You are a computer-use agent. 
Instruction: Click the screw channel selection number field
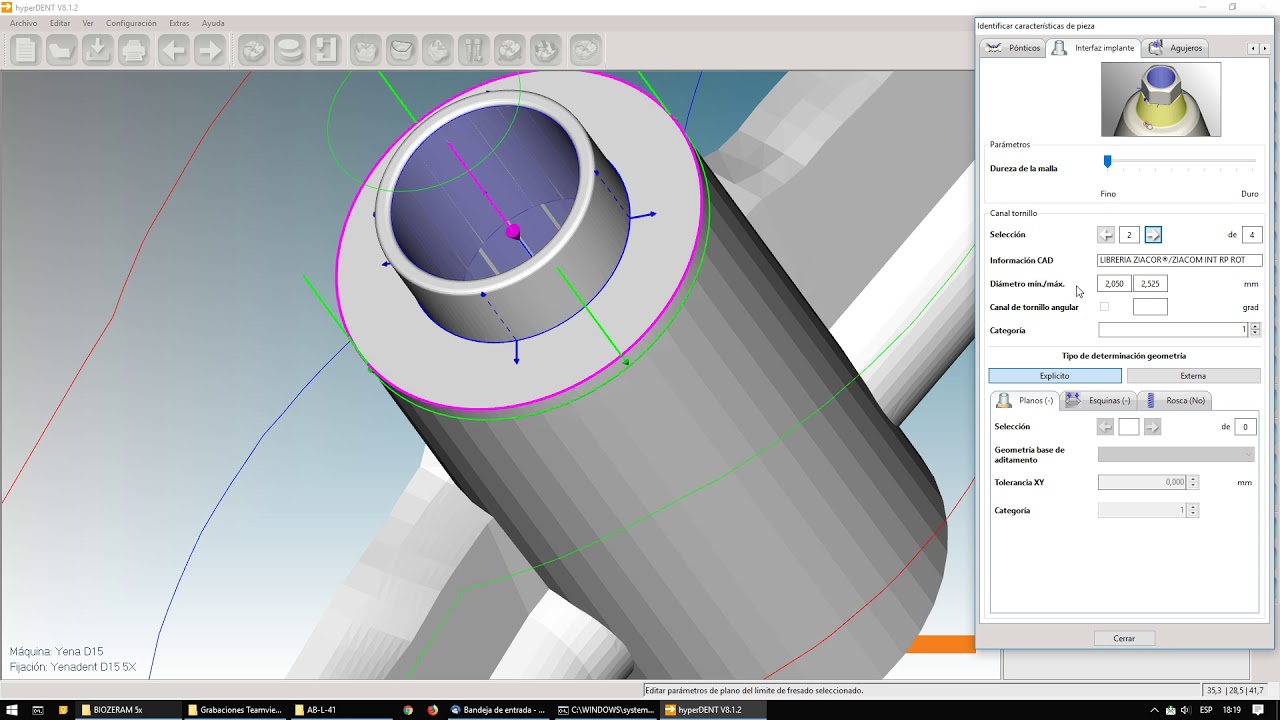tap(1129, 235)
